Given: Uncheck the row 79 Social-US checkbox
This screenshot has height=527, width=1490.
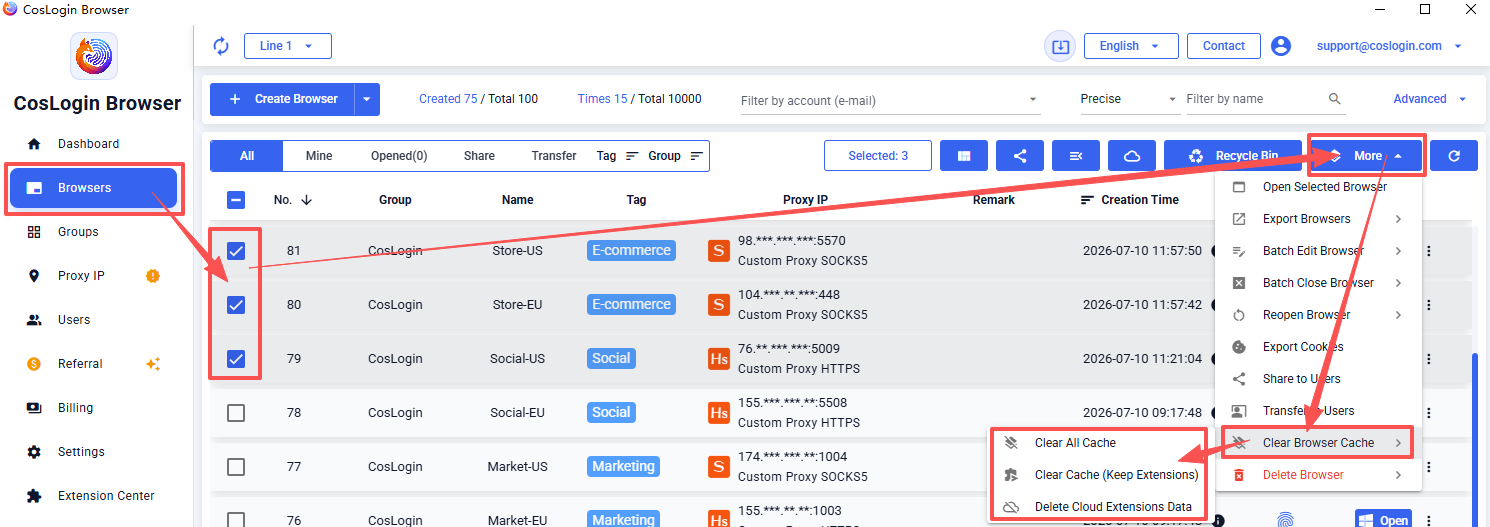Looking at the screenshot, I should pos(236,359).
